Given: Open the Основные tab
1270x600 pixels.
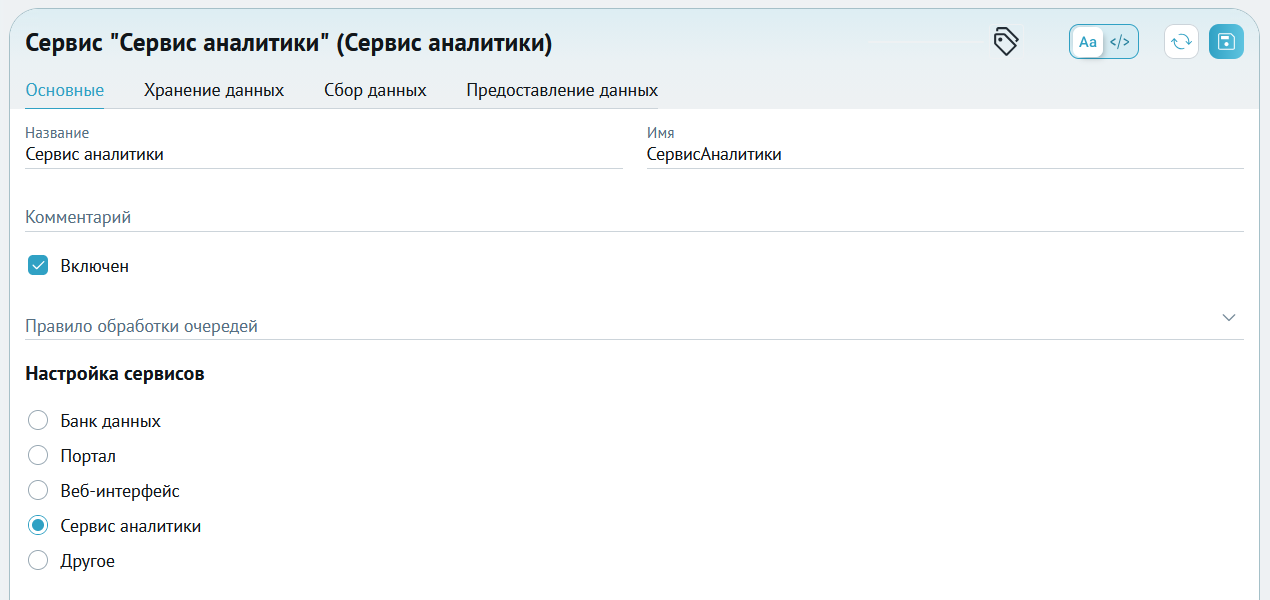Looking at the screenshot, I should pyautogui.click(x=65, y=90).
